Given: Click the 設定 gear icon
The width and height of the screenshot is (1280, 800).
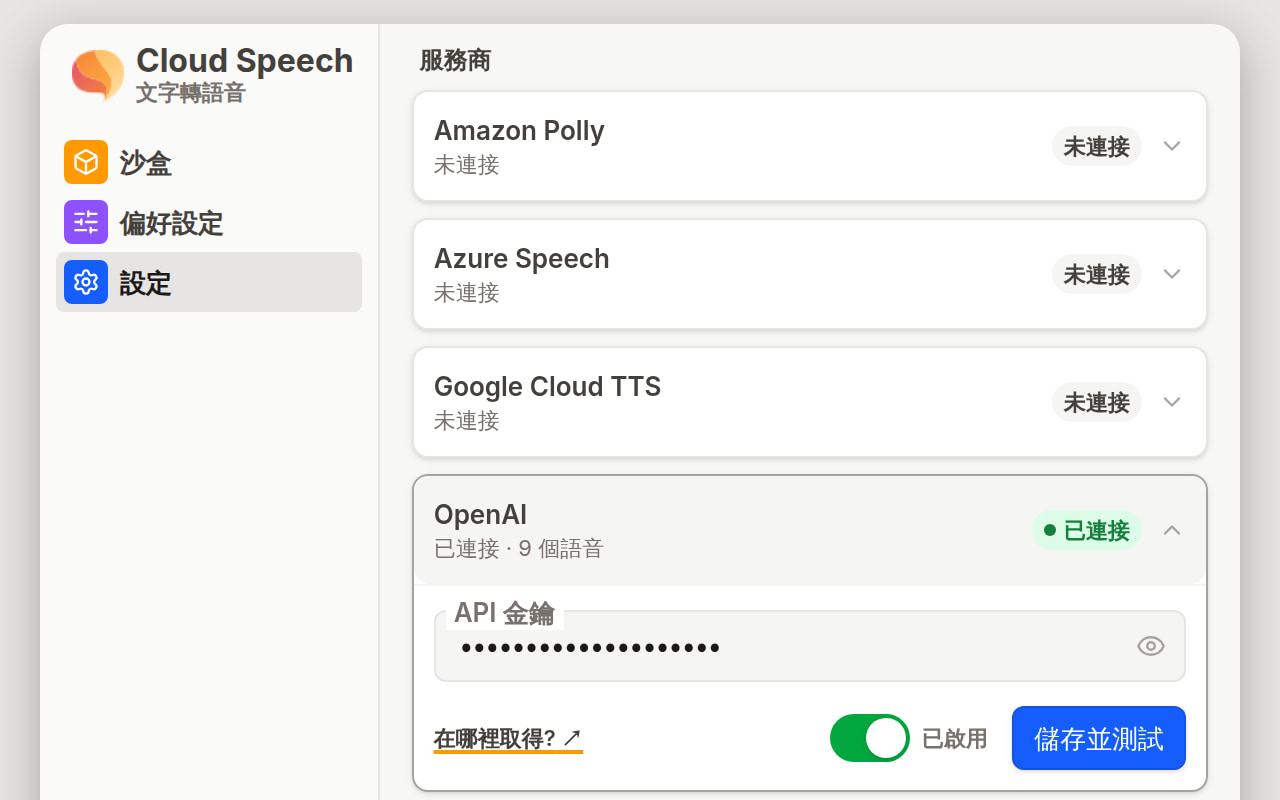Looking at the screenshot, I should point(86,282).
